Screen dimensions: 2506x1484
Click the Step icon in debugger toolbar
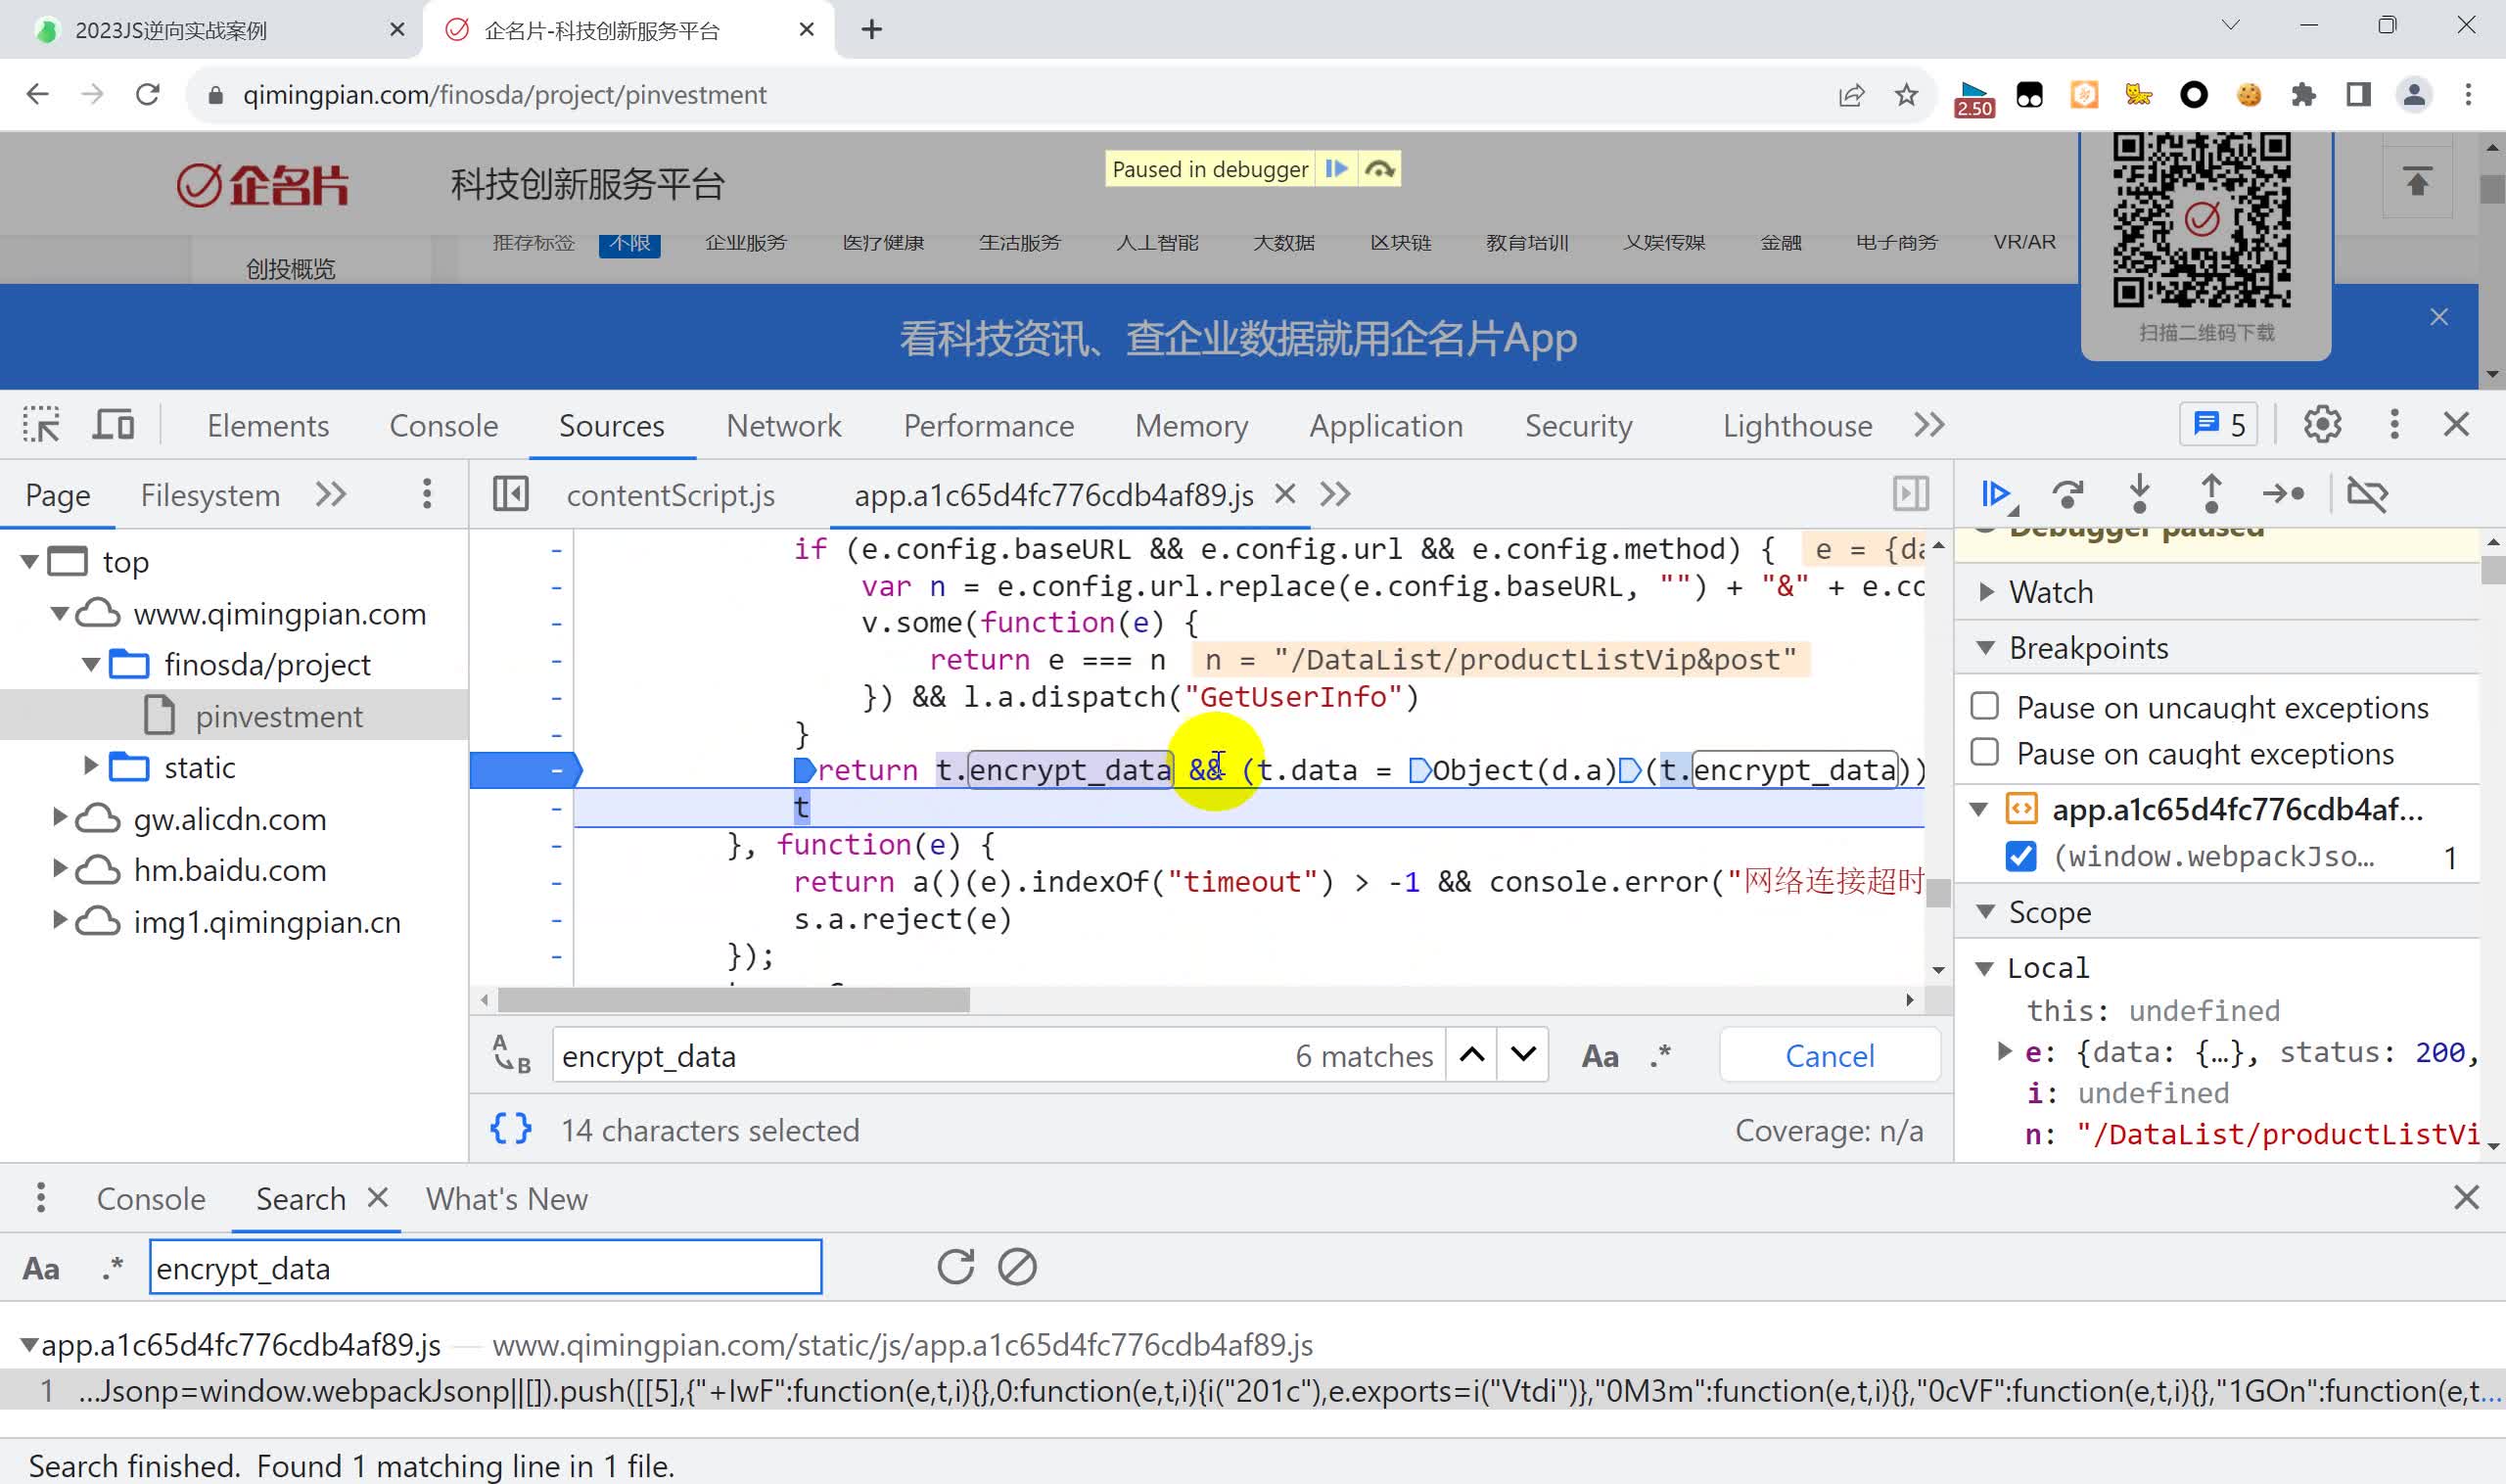(2284, 494)
